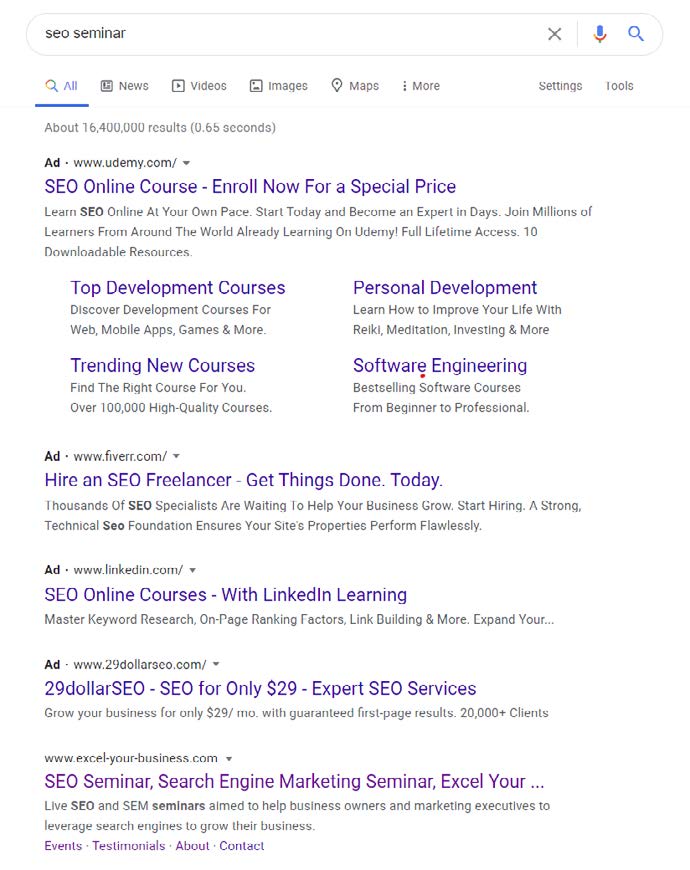The height and width of the screenshot is (870, 690).
Task: Expand the 29dollarseo.com ad options arrow
Action: 216,664
